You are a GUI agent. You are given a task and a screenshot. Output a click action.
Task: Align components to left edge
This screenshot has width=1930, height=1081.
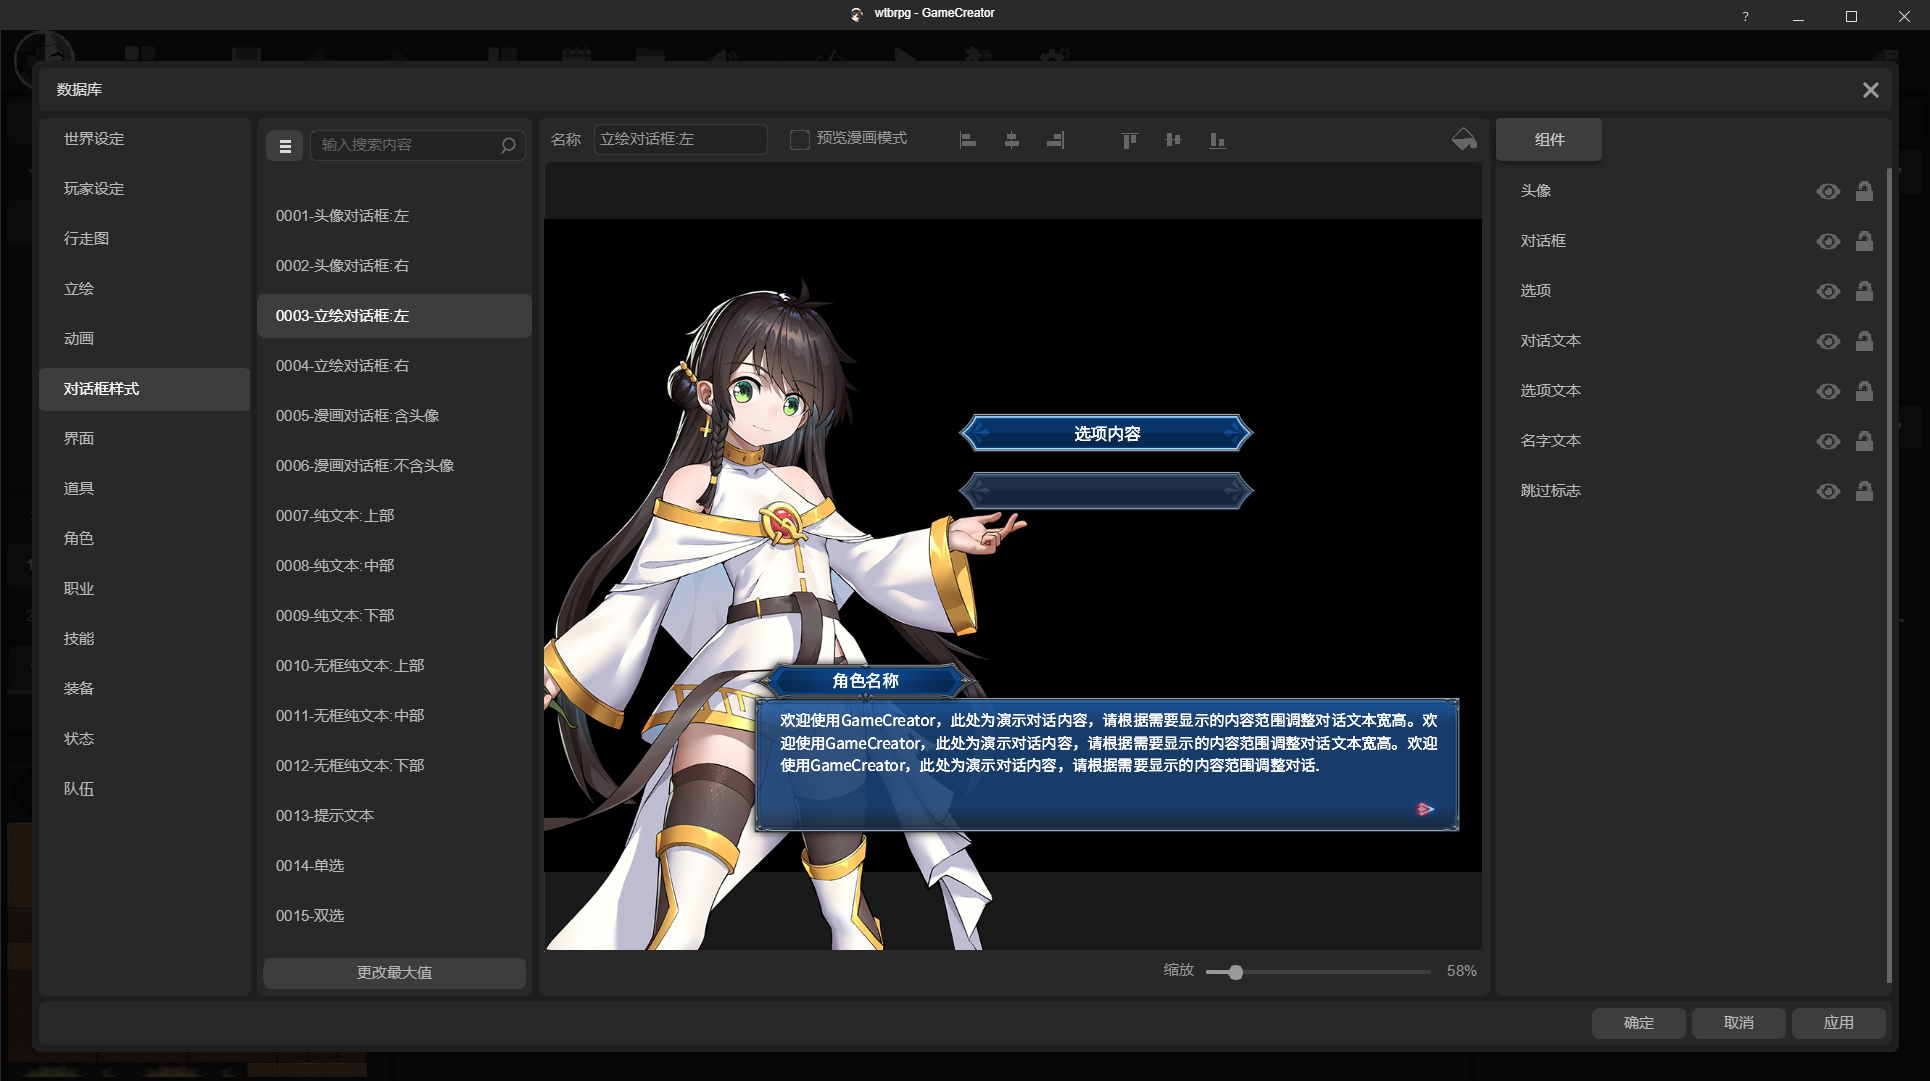[968, 140]
